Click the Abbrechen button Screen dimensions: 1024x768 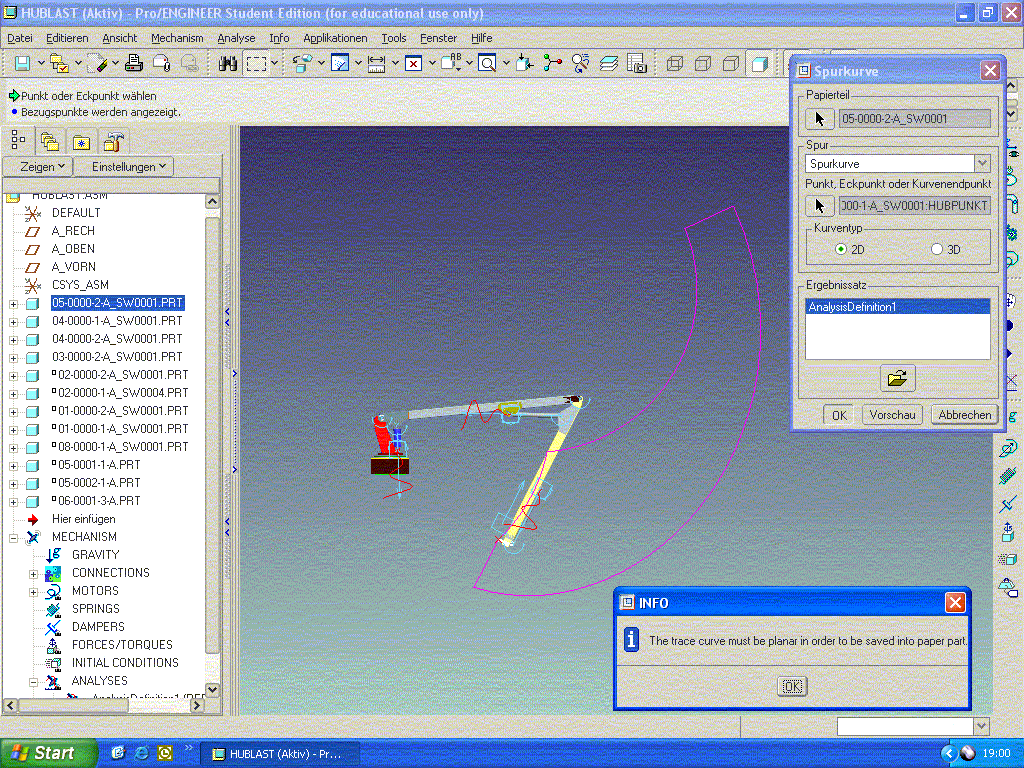coord(965,415)
